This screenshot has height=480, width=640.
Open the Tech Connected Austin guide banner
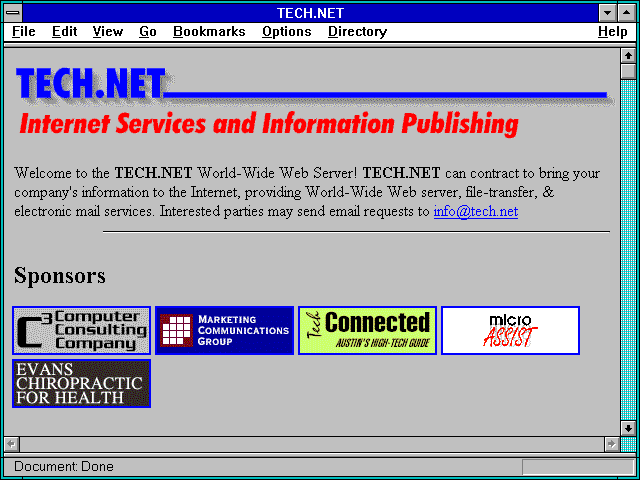click(367, 331)
